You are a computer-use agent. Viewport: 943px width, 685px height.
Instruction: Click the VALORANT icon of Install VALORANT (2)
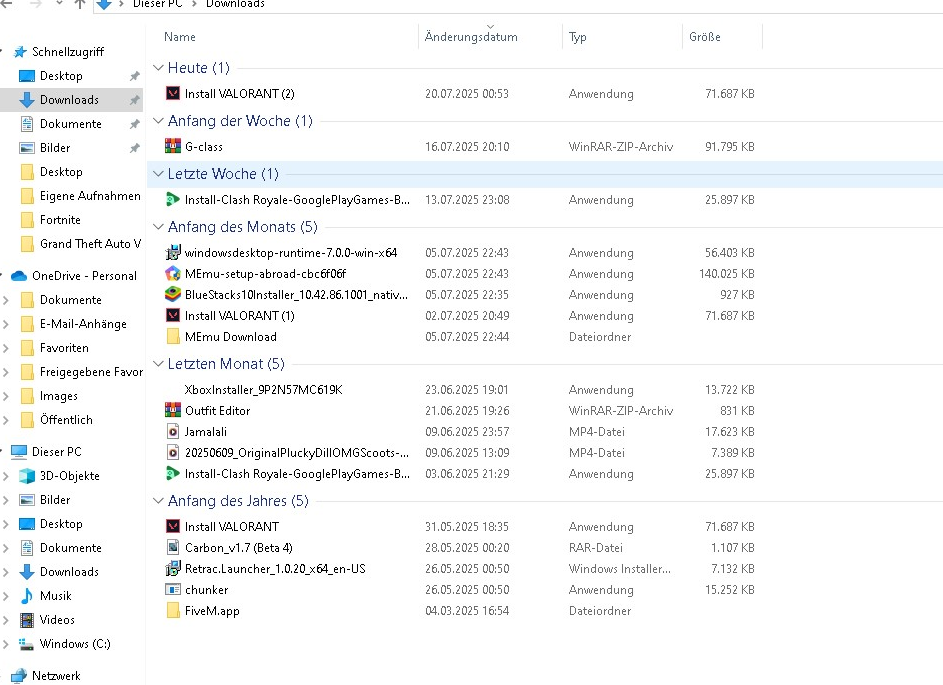tap(173, 93)
